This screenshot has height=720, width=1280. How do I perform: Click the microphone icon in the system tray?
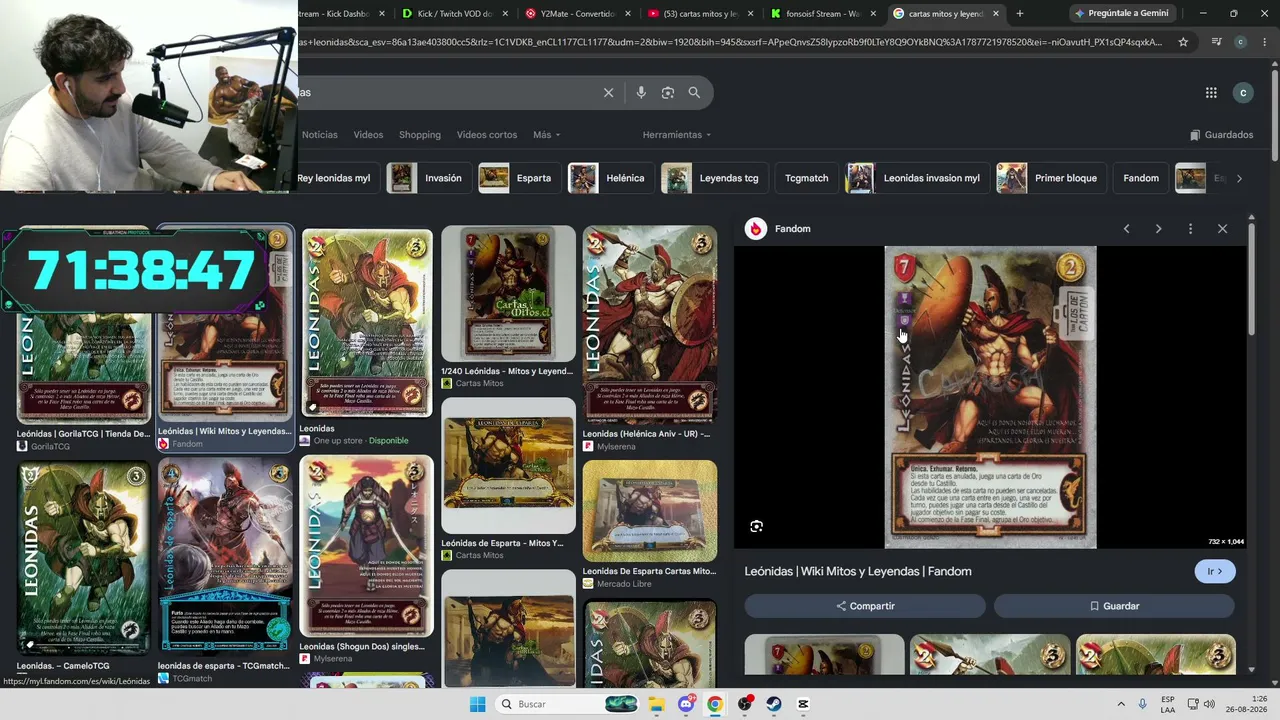1142,704
